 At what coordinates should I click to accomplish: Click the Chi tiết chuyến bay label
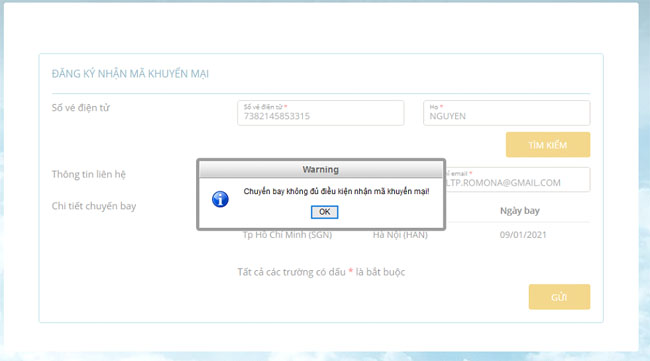coord(94,206)
